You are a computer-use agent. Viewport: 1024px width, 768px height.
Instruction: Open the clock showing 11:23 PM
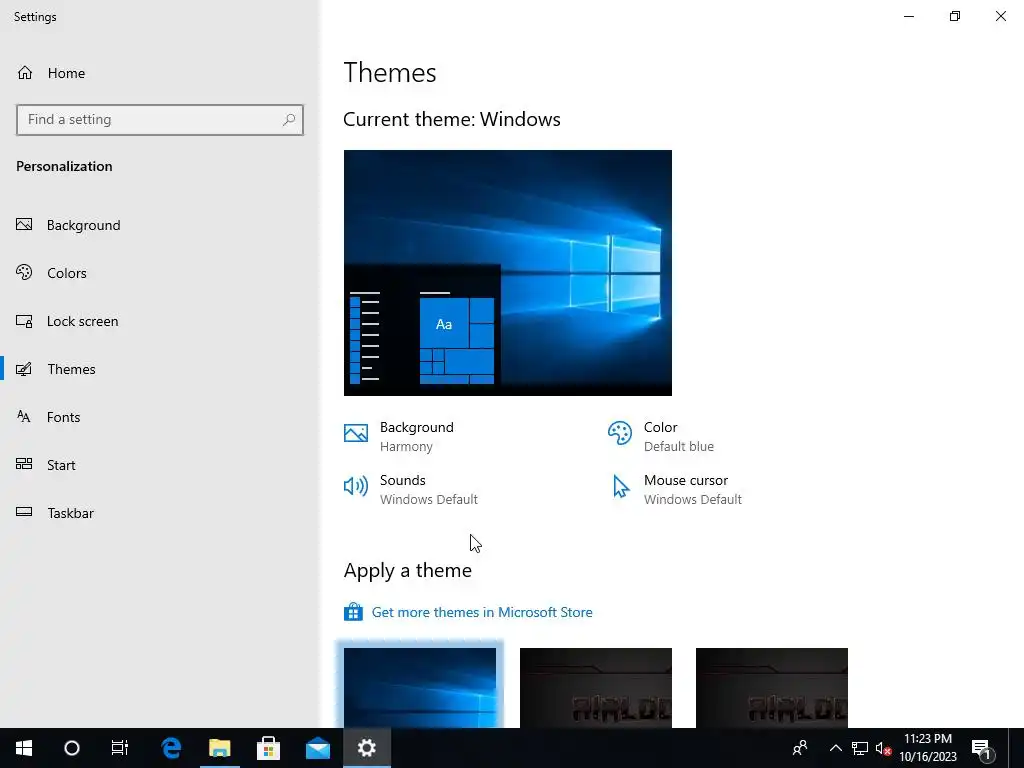point(927,748)
